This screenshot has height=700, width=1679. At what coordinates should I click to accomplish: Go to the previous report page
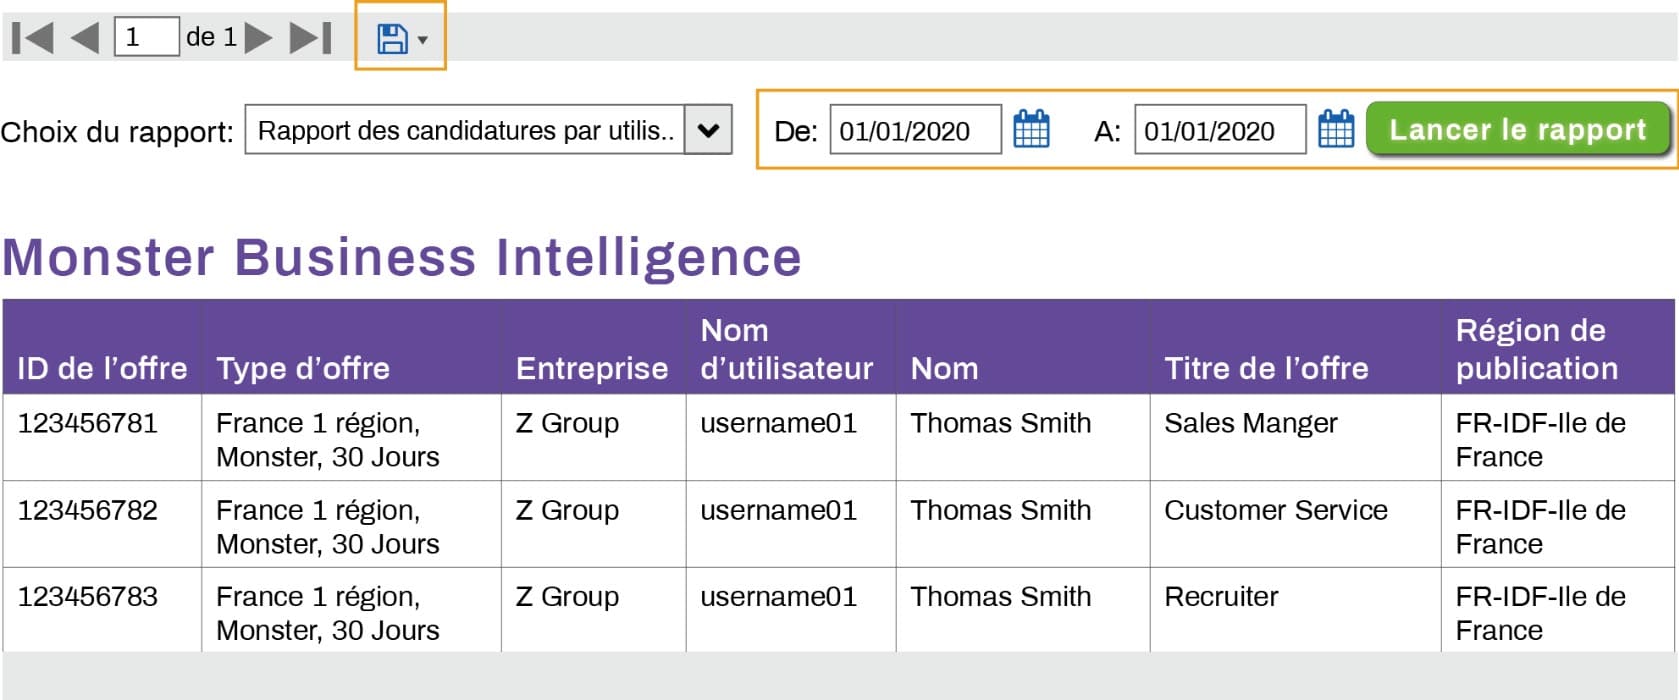pyautogui.click(x=85, y=38)
